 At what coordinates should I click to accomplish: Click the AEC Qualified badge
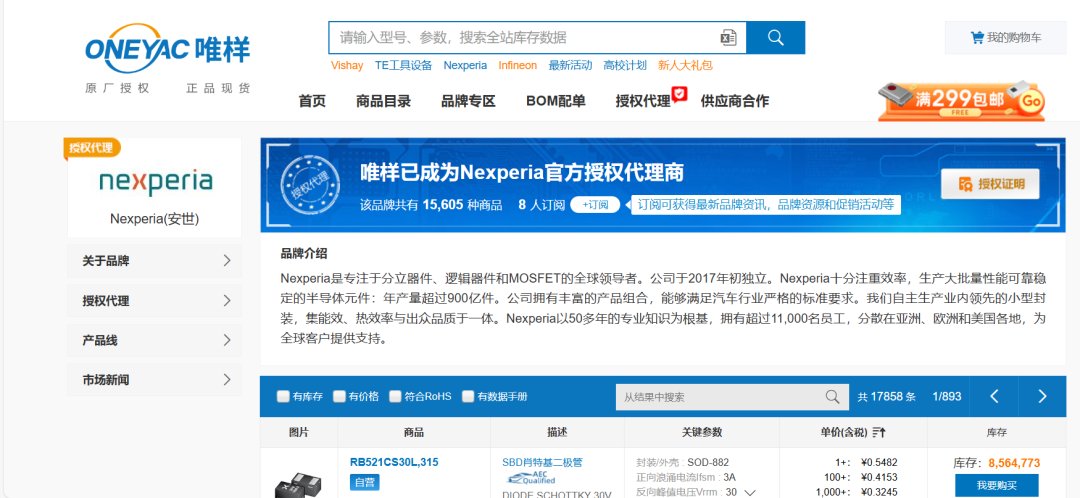pos(531,479)
